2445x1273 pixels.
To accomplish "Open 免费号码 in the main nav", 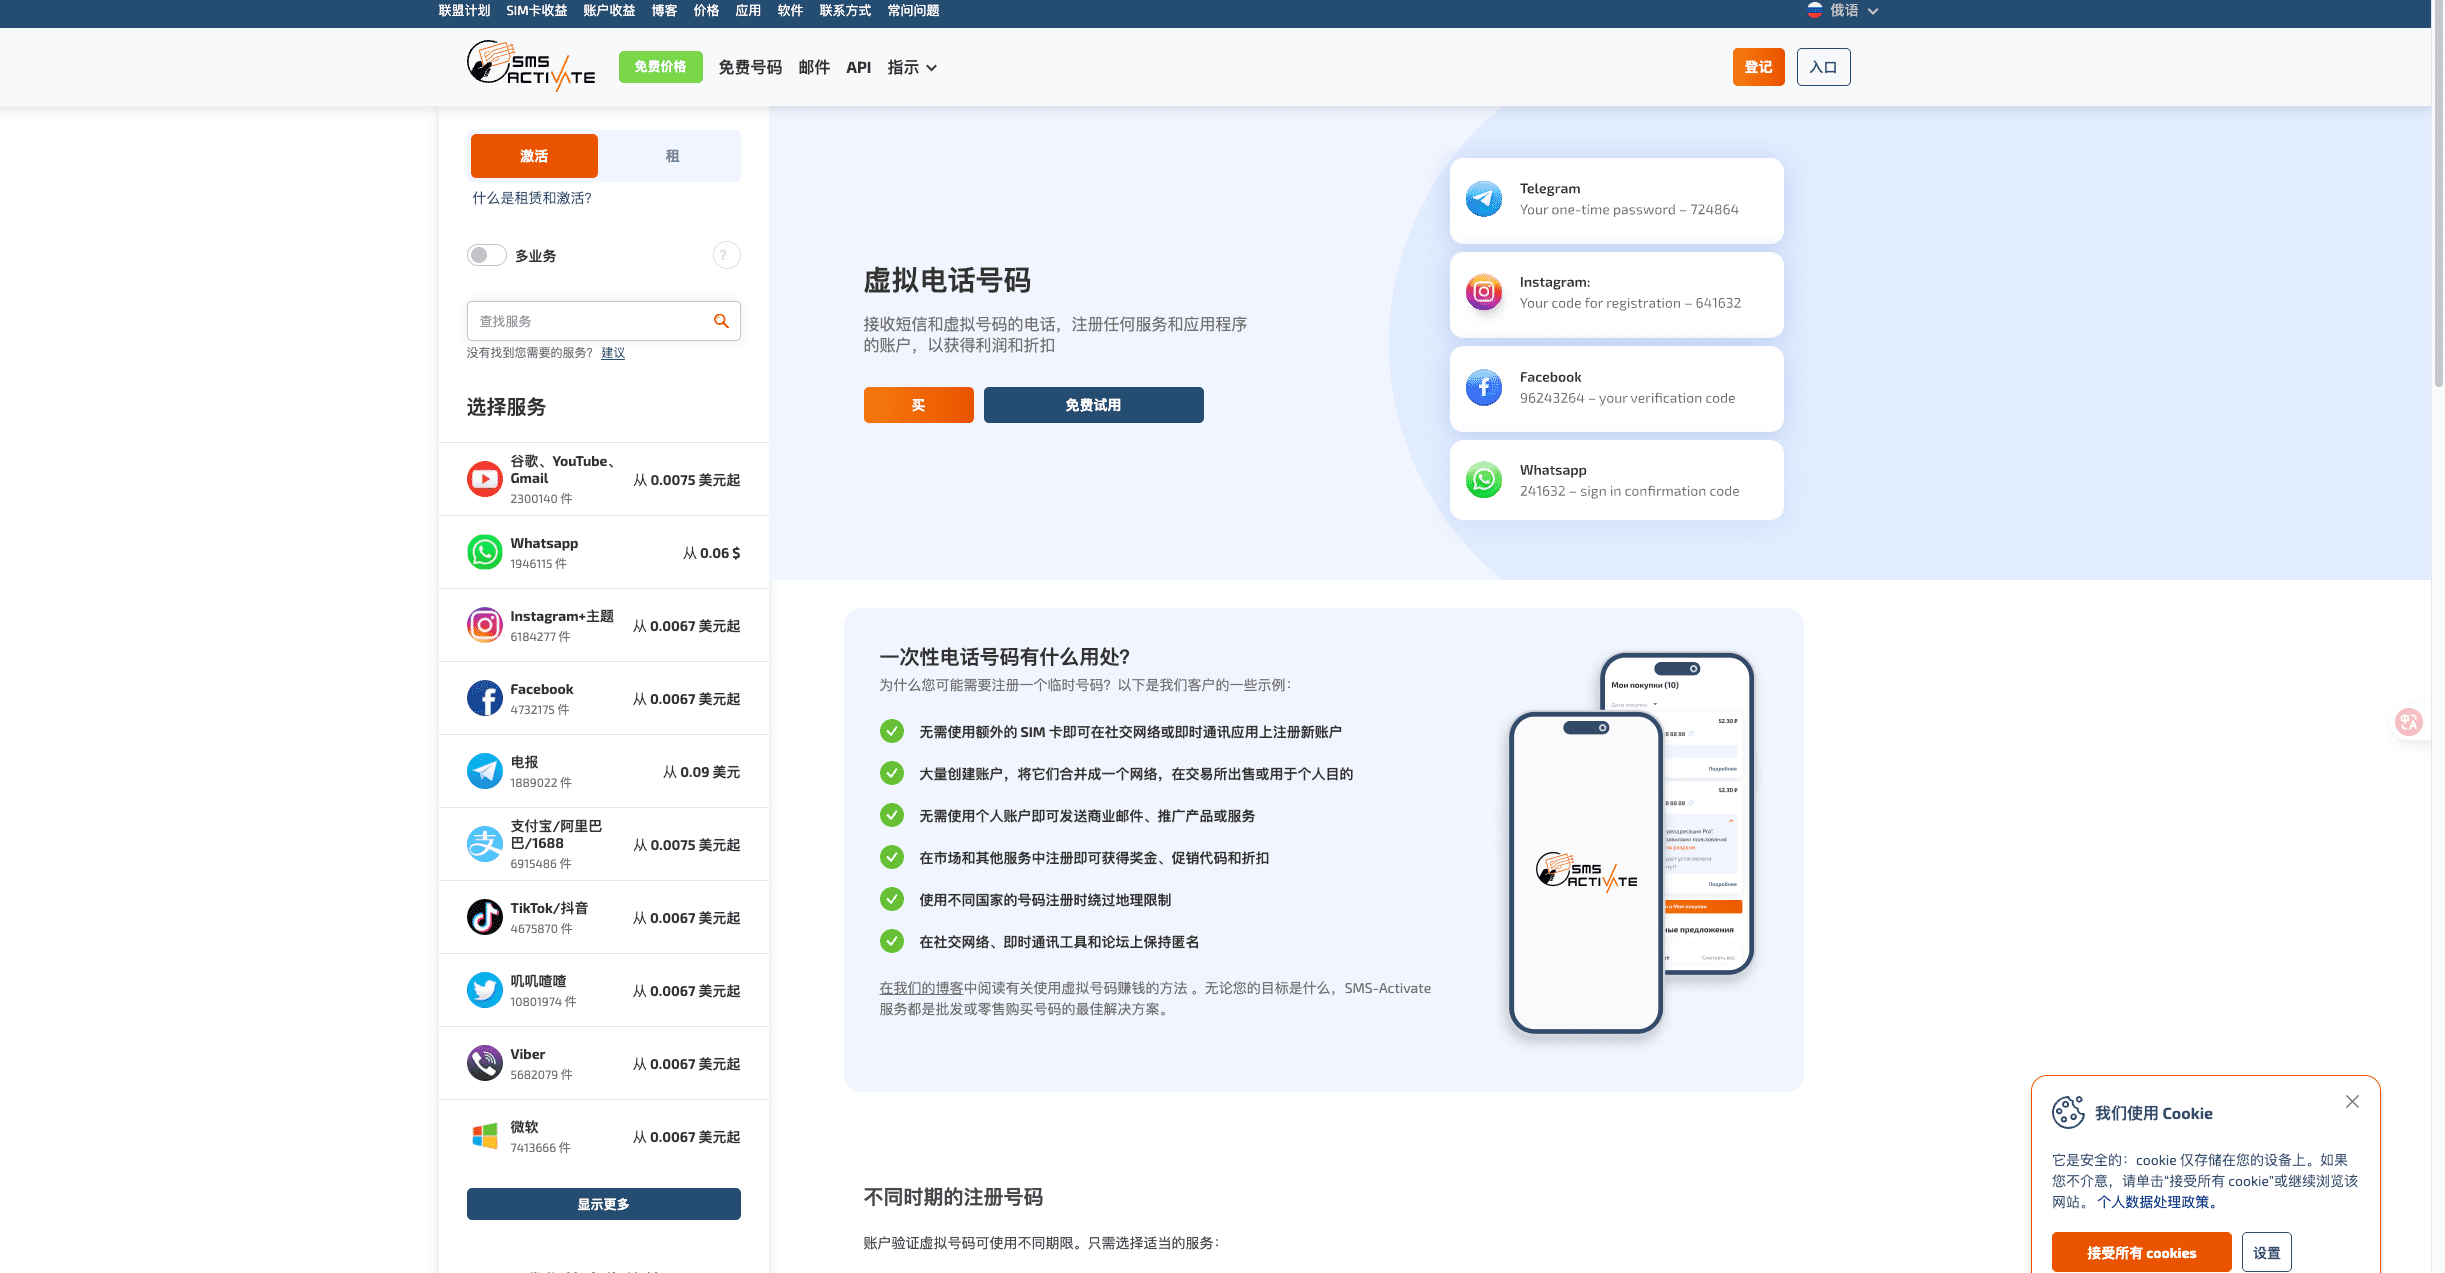I will pos(750,67).
